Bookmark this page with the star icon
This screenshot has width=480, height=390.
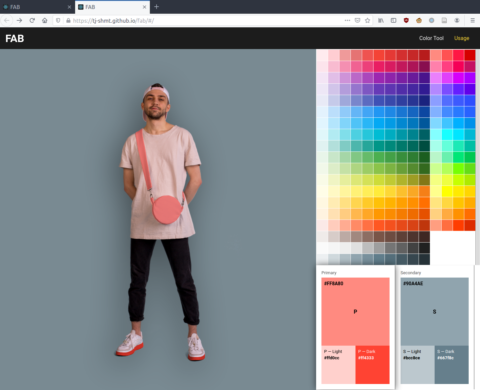[x=367, y=20]
